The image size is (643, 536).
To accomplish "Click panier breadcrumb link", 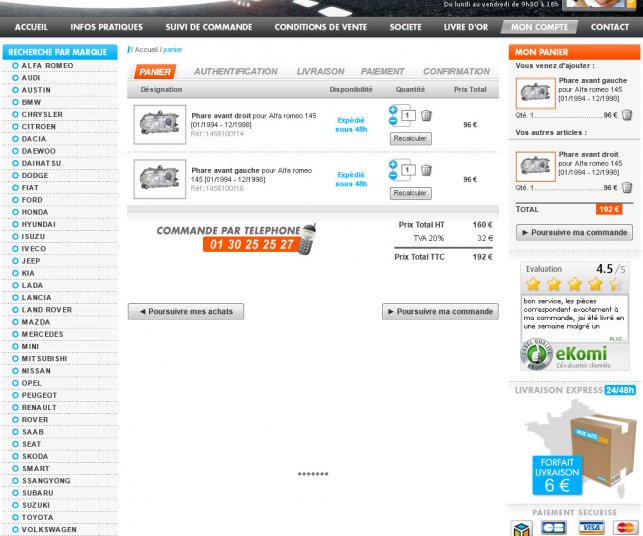I will click(173, 50).
